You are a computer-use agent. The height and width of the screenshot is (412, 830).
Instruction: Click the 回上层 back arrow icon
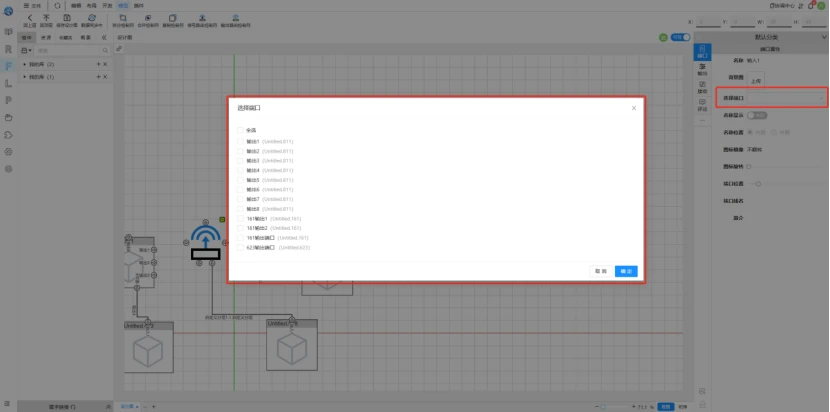30,18
